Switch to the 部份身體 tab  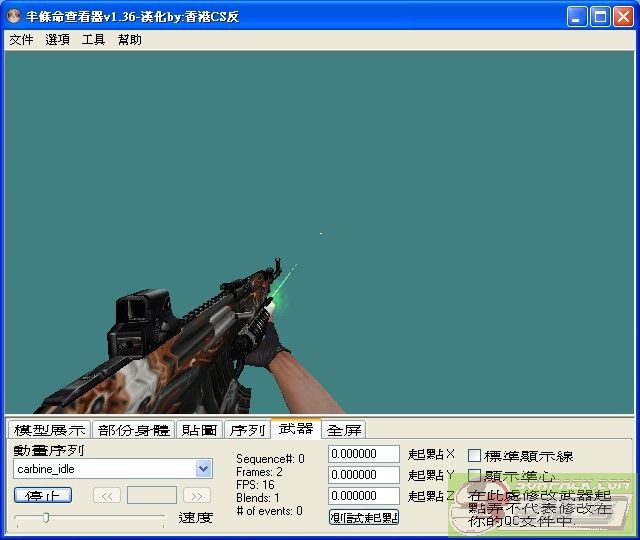(133, 430)
